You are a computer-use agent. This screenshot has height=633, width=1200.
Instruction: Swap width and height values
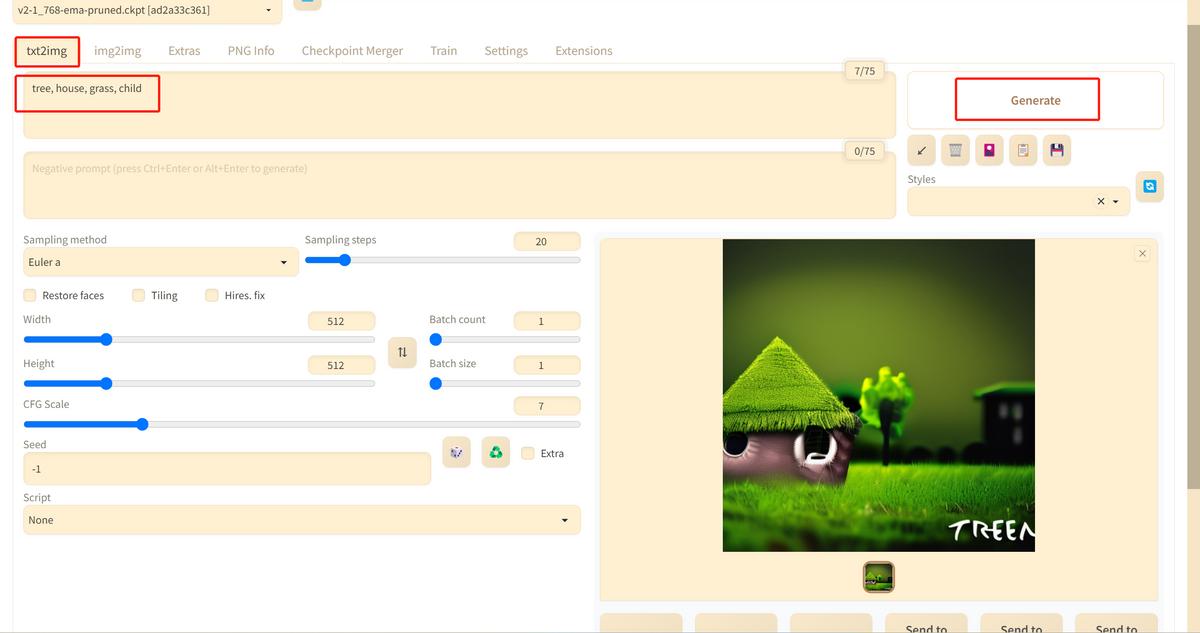click(402, 352)
